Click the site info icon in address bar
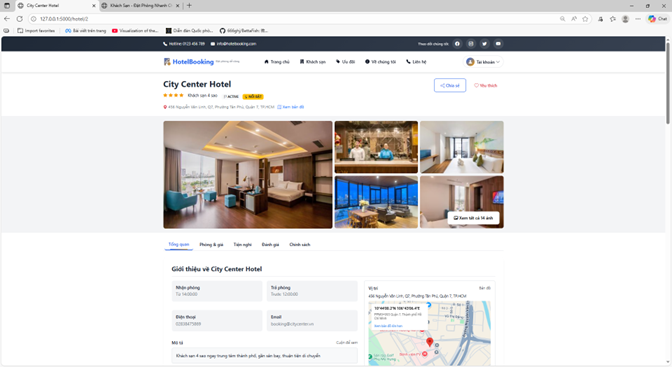The height and width of the screenshot is (367, 672). click(x=33, y=19)
